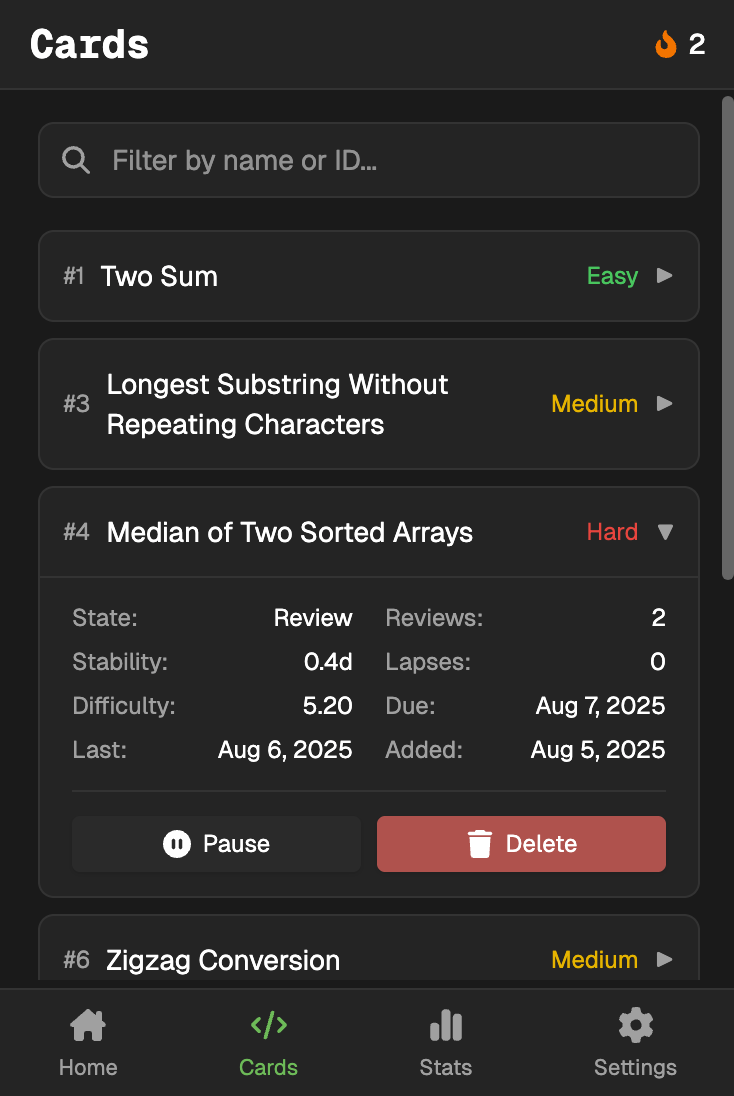Image resolution: width=734 pixels, height=1096 pixels.
Task: Click Medium label on Zigzag Conversion
Action: click(x=594, y=960)
